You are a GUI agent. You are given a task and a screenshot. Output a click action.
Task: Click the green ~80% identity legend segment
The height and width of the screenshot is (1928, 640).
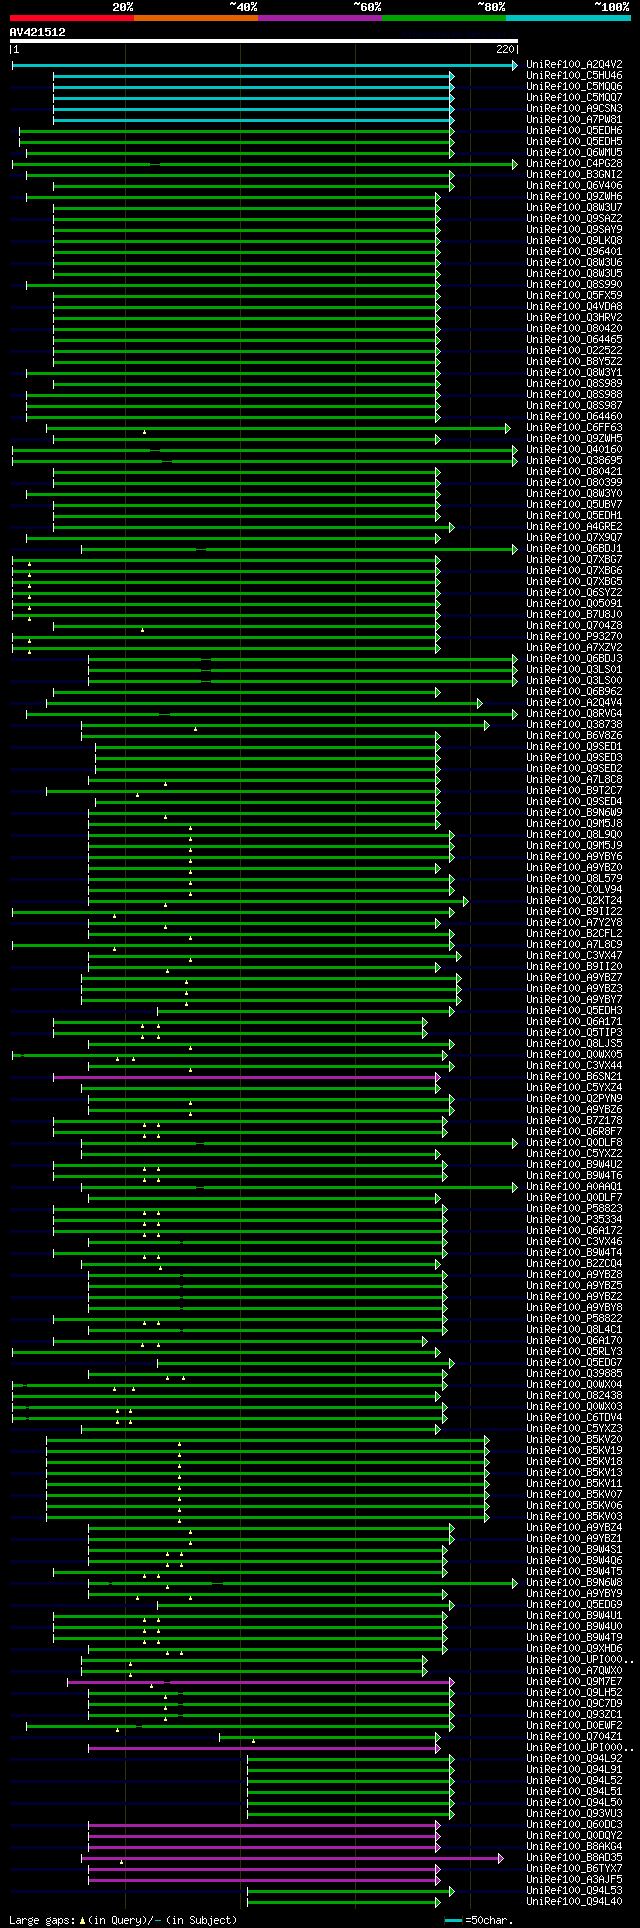(x=444, y=18)
